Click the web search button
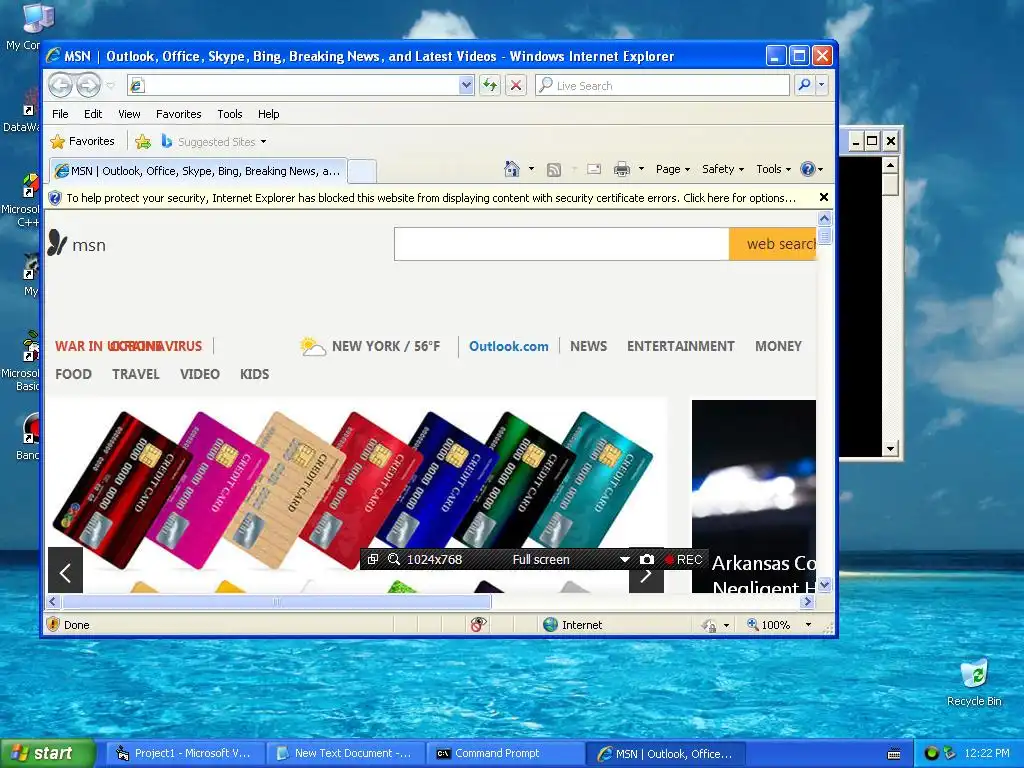1024x768 pixels. coord(773,244)
